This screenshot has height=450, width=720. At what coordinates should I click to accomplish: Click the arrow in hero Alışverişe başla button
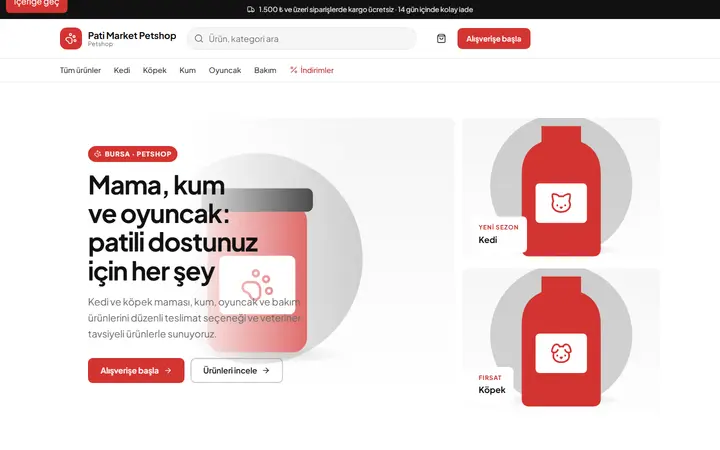(x=168, y=371)
